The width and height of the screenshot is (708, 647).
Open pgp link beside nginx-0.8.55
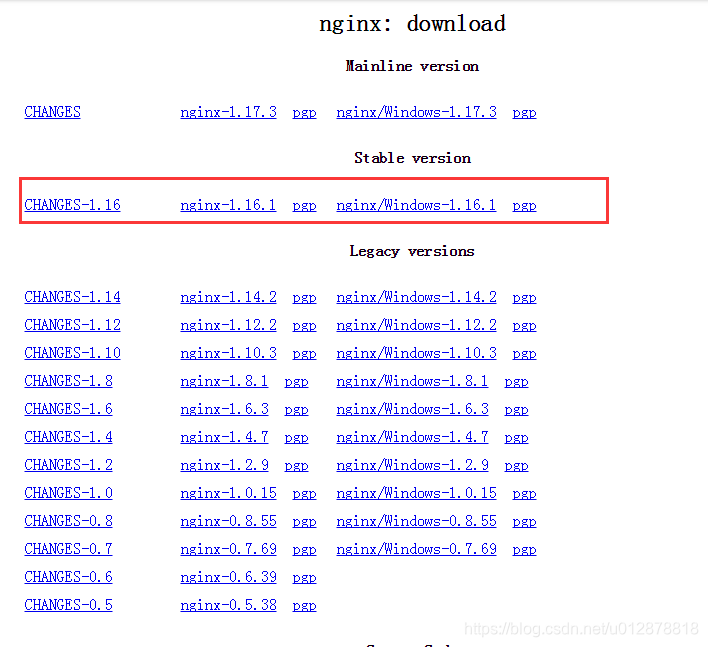[304, 522]
